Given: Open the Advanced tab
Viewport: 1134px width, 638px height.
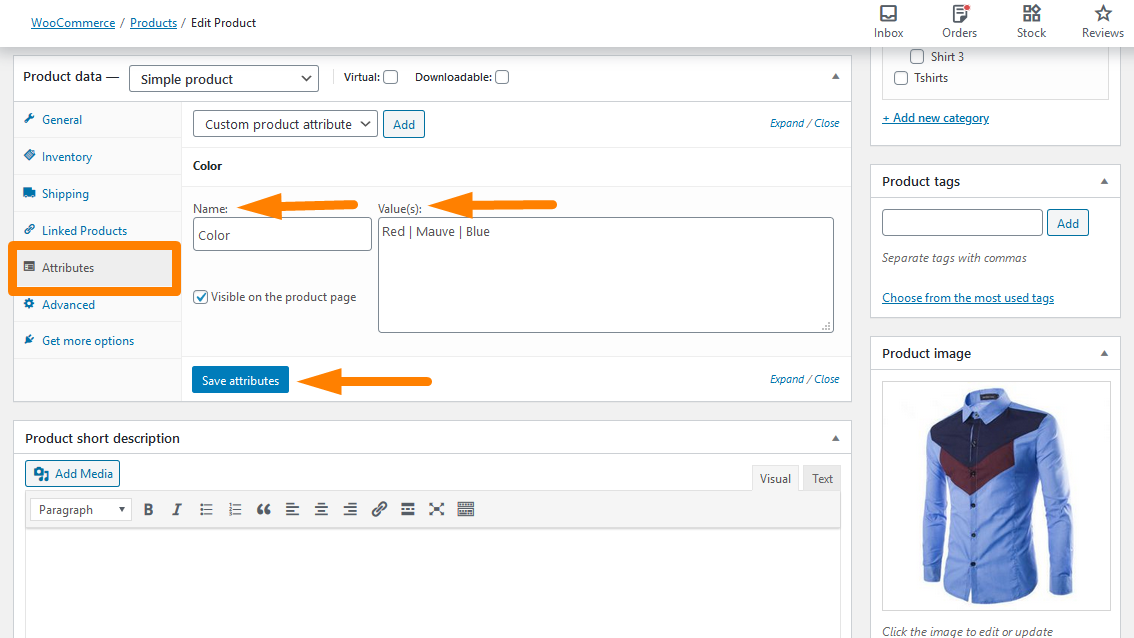Looking at the screenshot, I should pos(98,305).
